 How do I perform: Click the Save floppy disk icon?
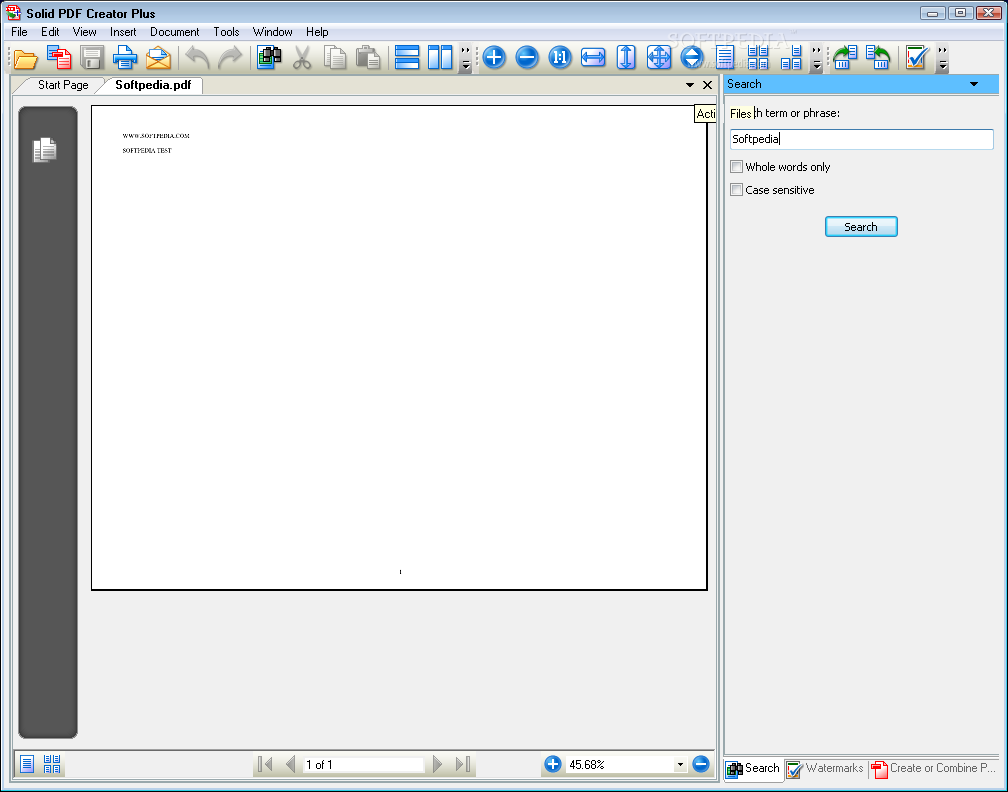tap(92, 58)
